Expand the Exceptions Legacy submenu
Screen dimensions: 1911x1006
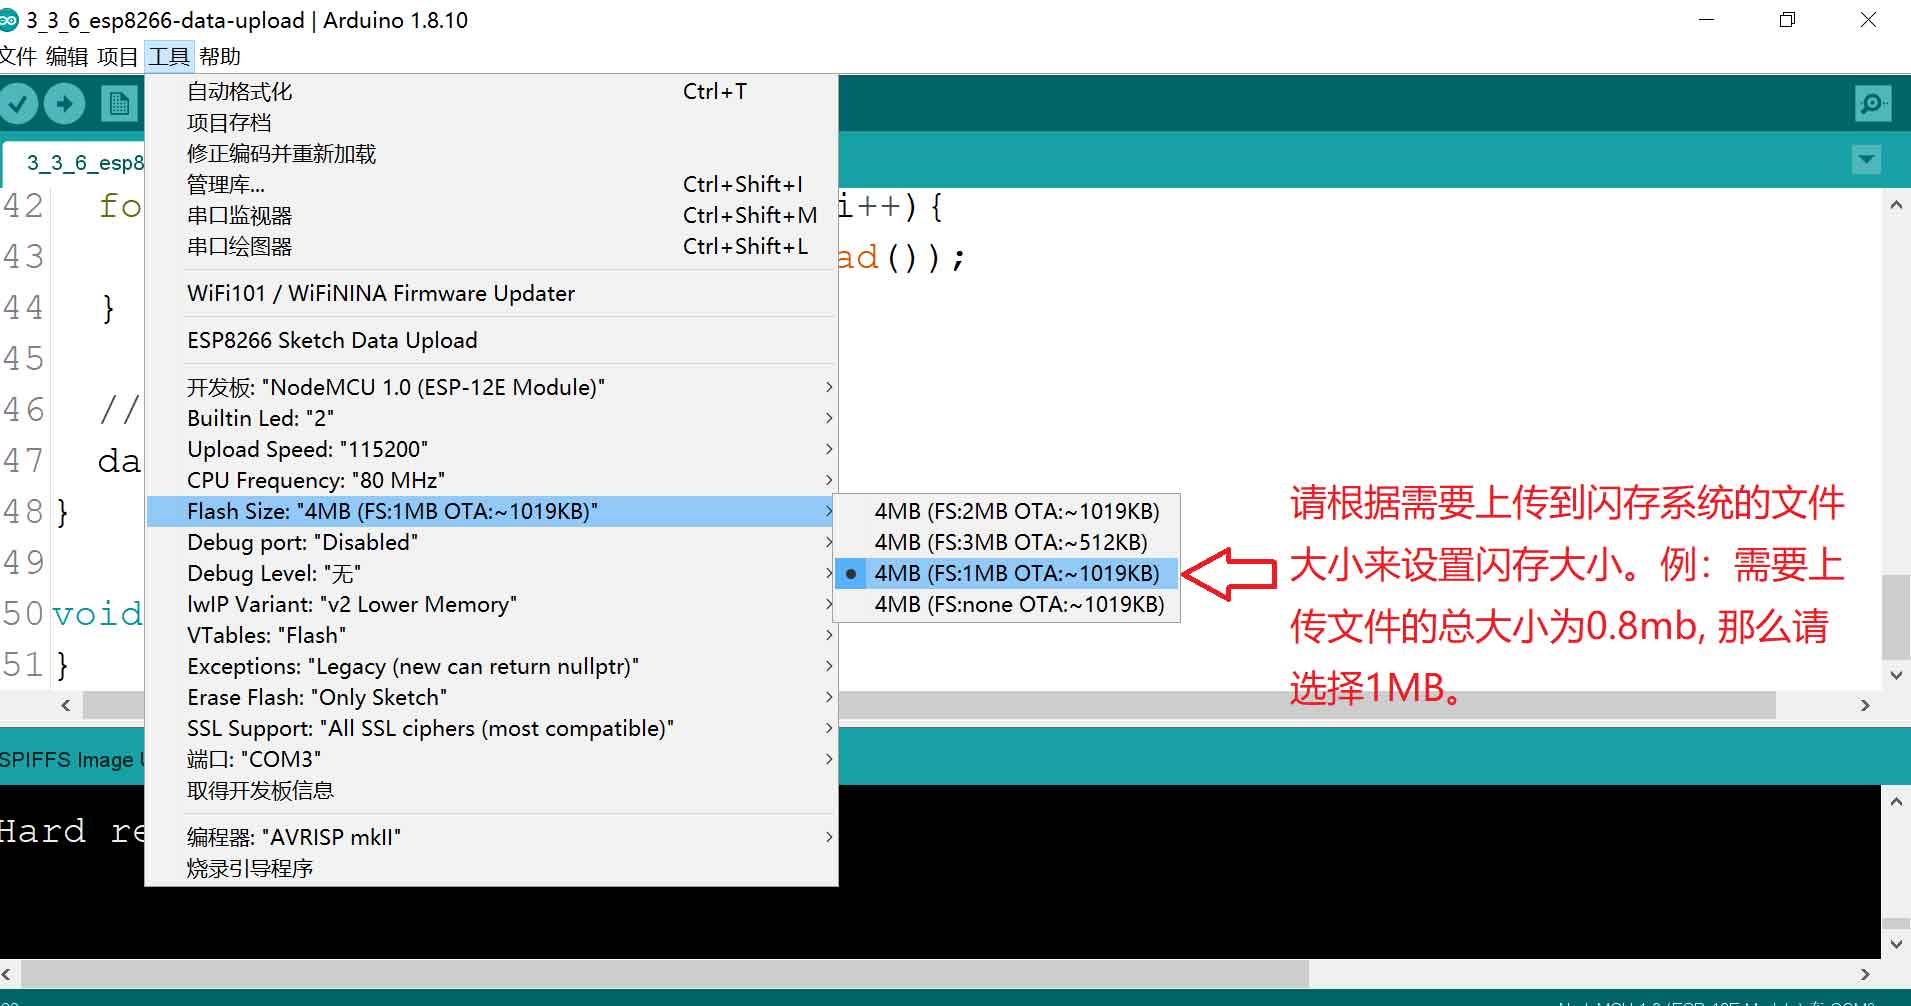pos(491,667)
